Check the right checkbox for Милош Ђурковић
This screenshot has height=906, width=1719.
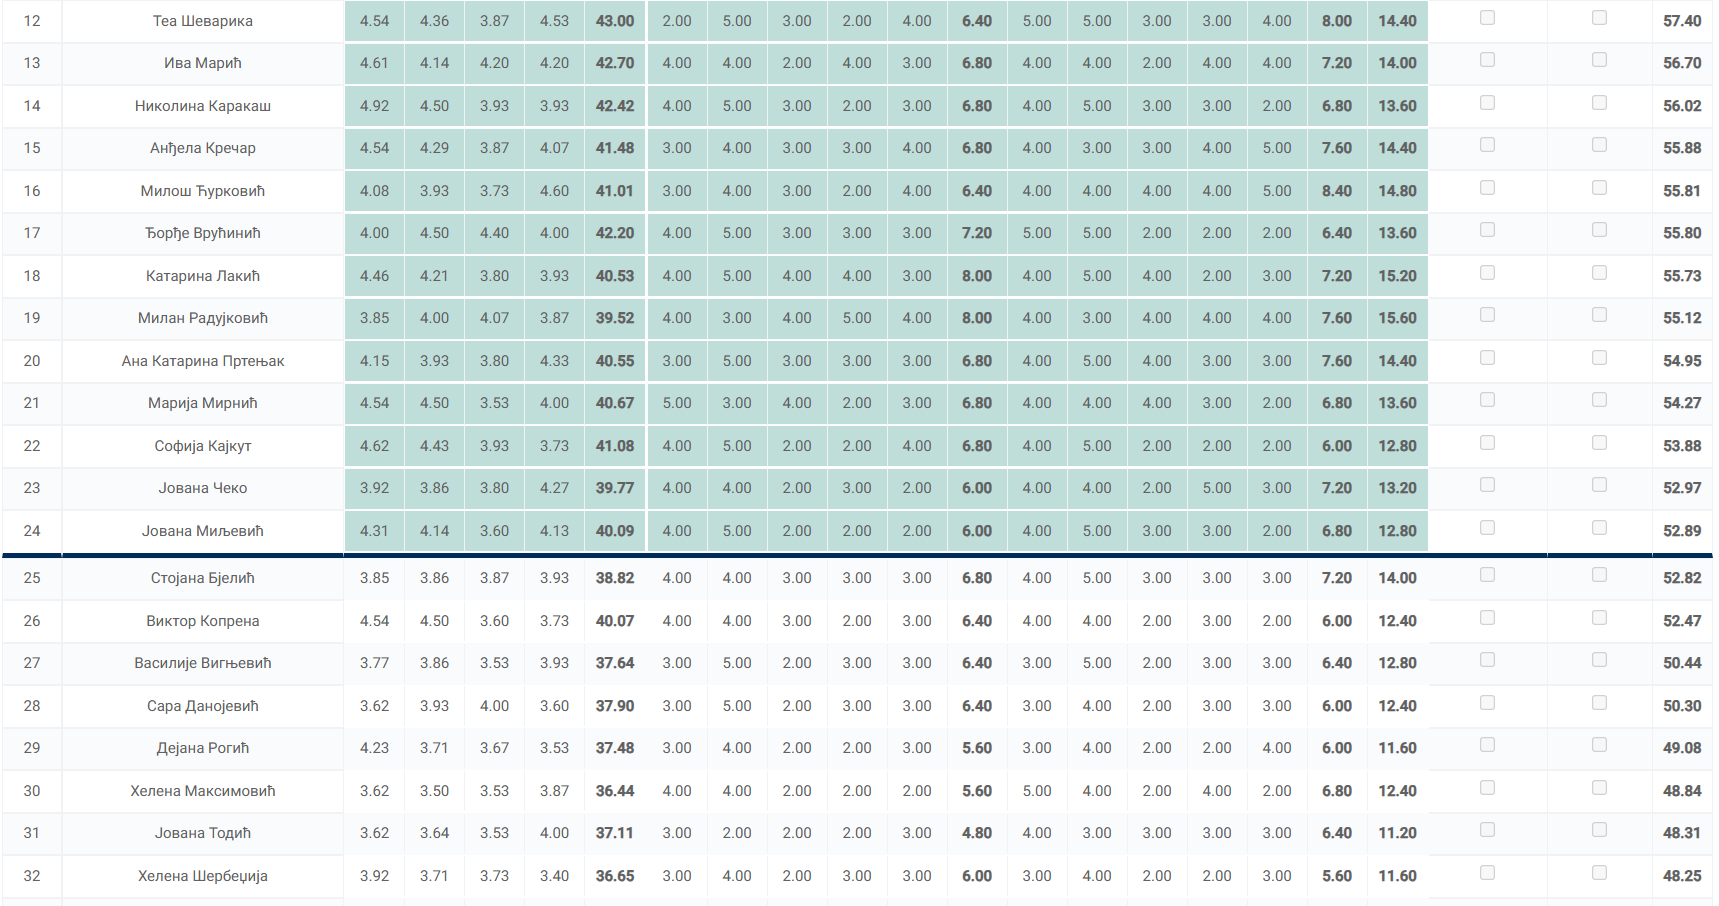[1599, 188]
